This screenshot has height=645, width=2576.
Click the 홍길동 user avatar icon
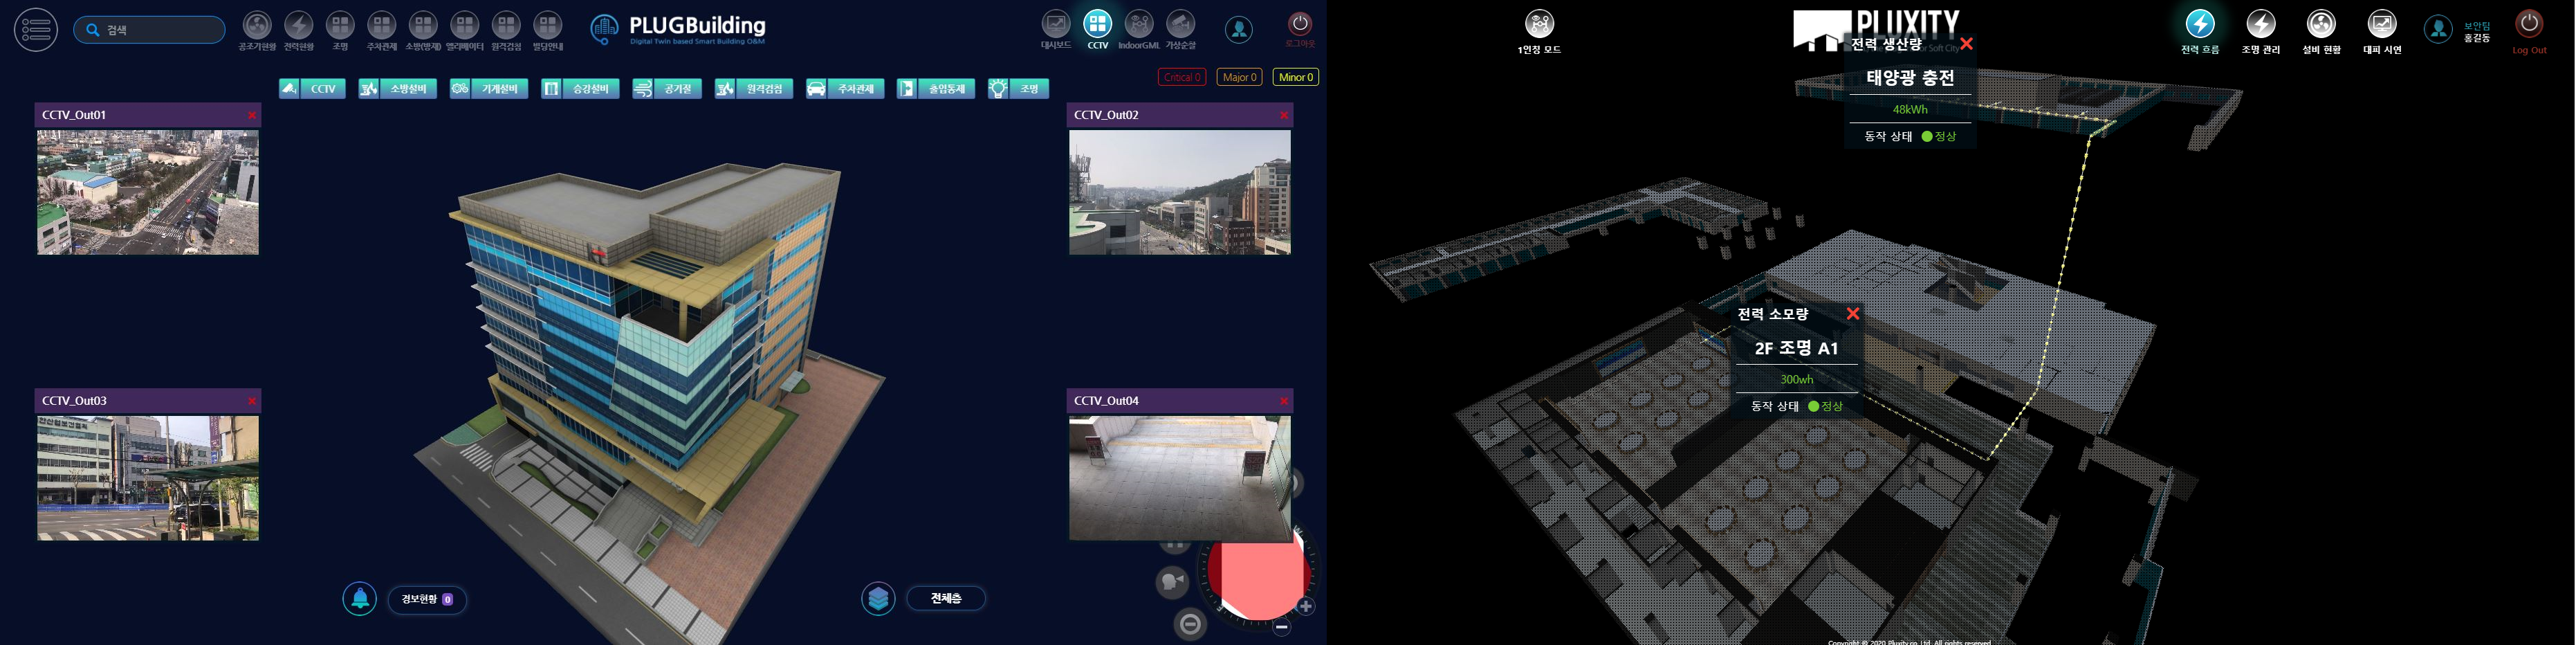2438,30
